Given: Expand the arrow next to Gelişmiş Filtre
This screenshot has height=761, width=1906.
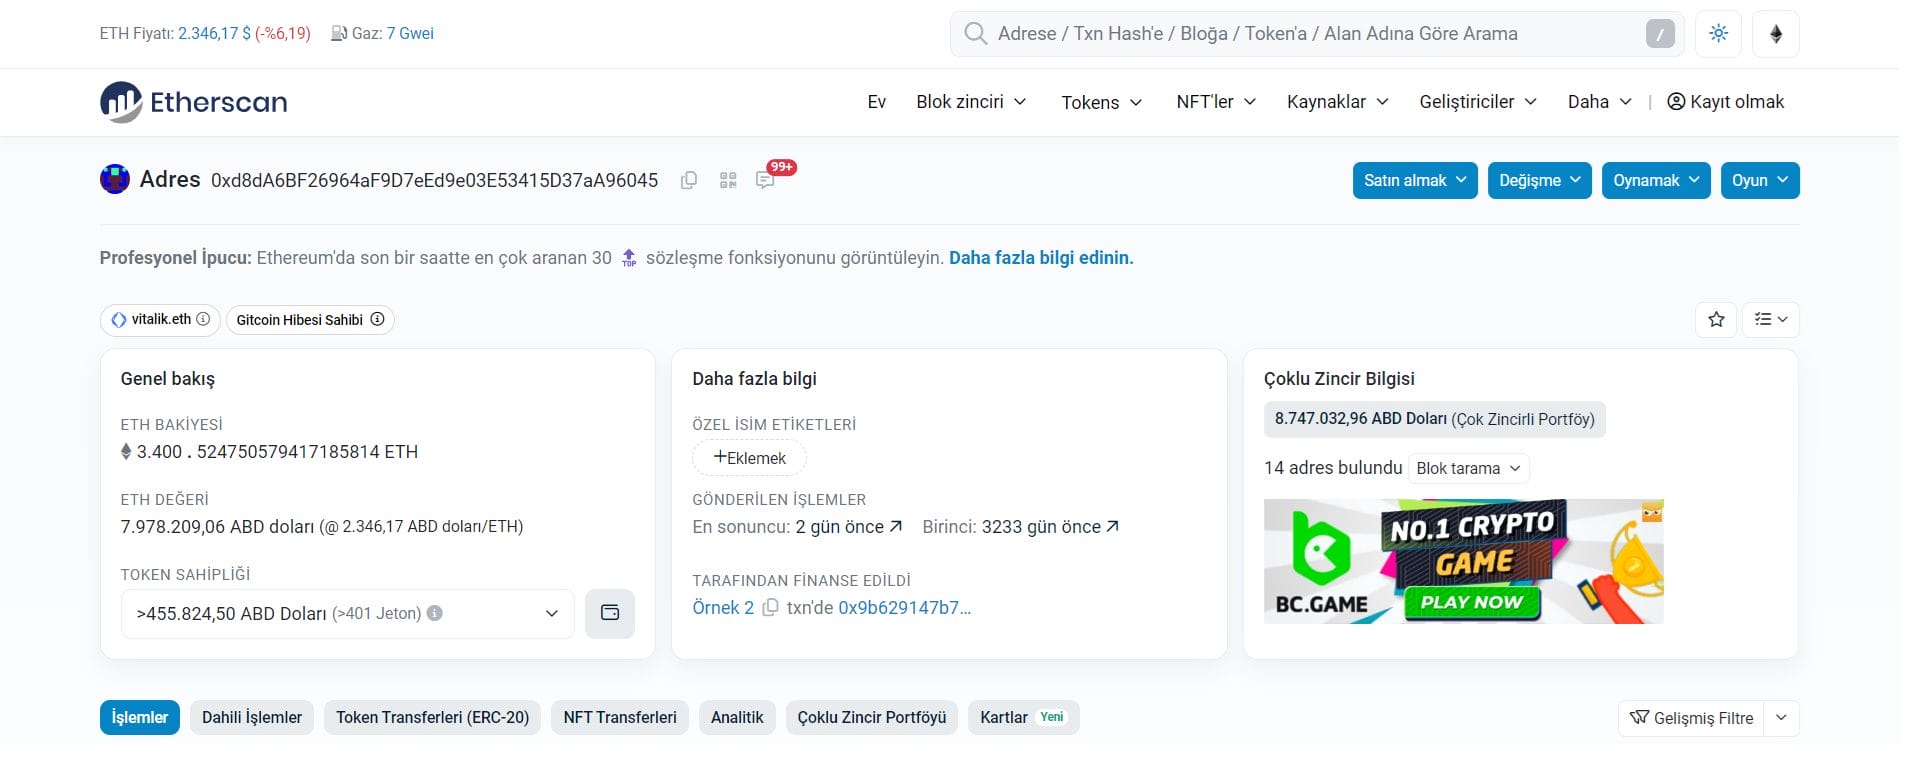Looking at the screenshot, I should [1782, 718].
